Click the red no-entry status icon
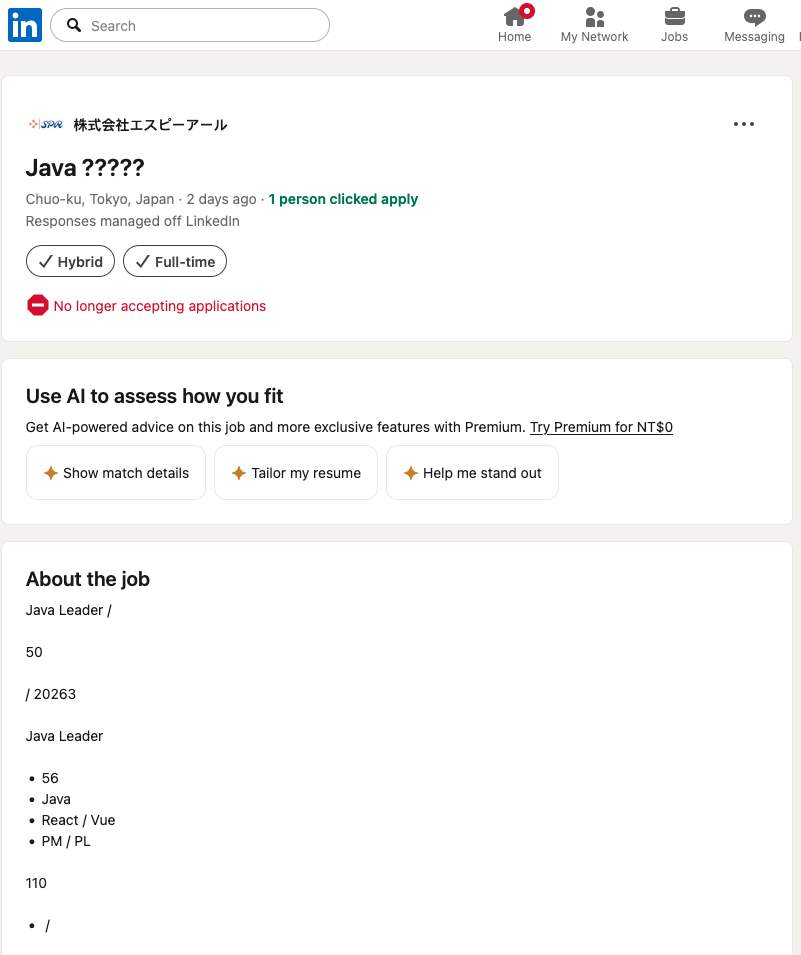801x955 pixels. pyautogui.click(x=38, y=306)
